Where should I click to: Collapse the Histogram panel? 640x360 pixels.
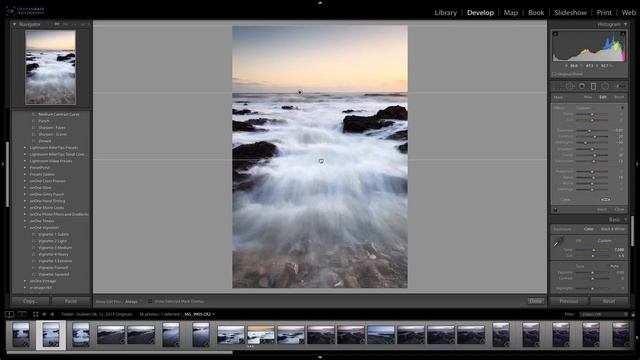(625, 24)
